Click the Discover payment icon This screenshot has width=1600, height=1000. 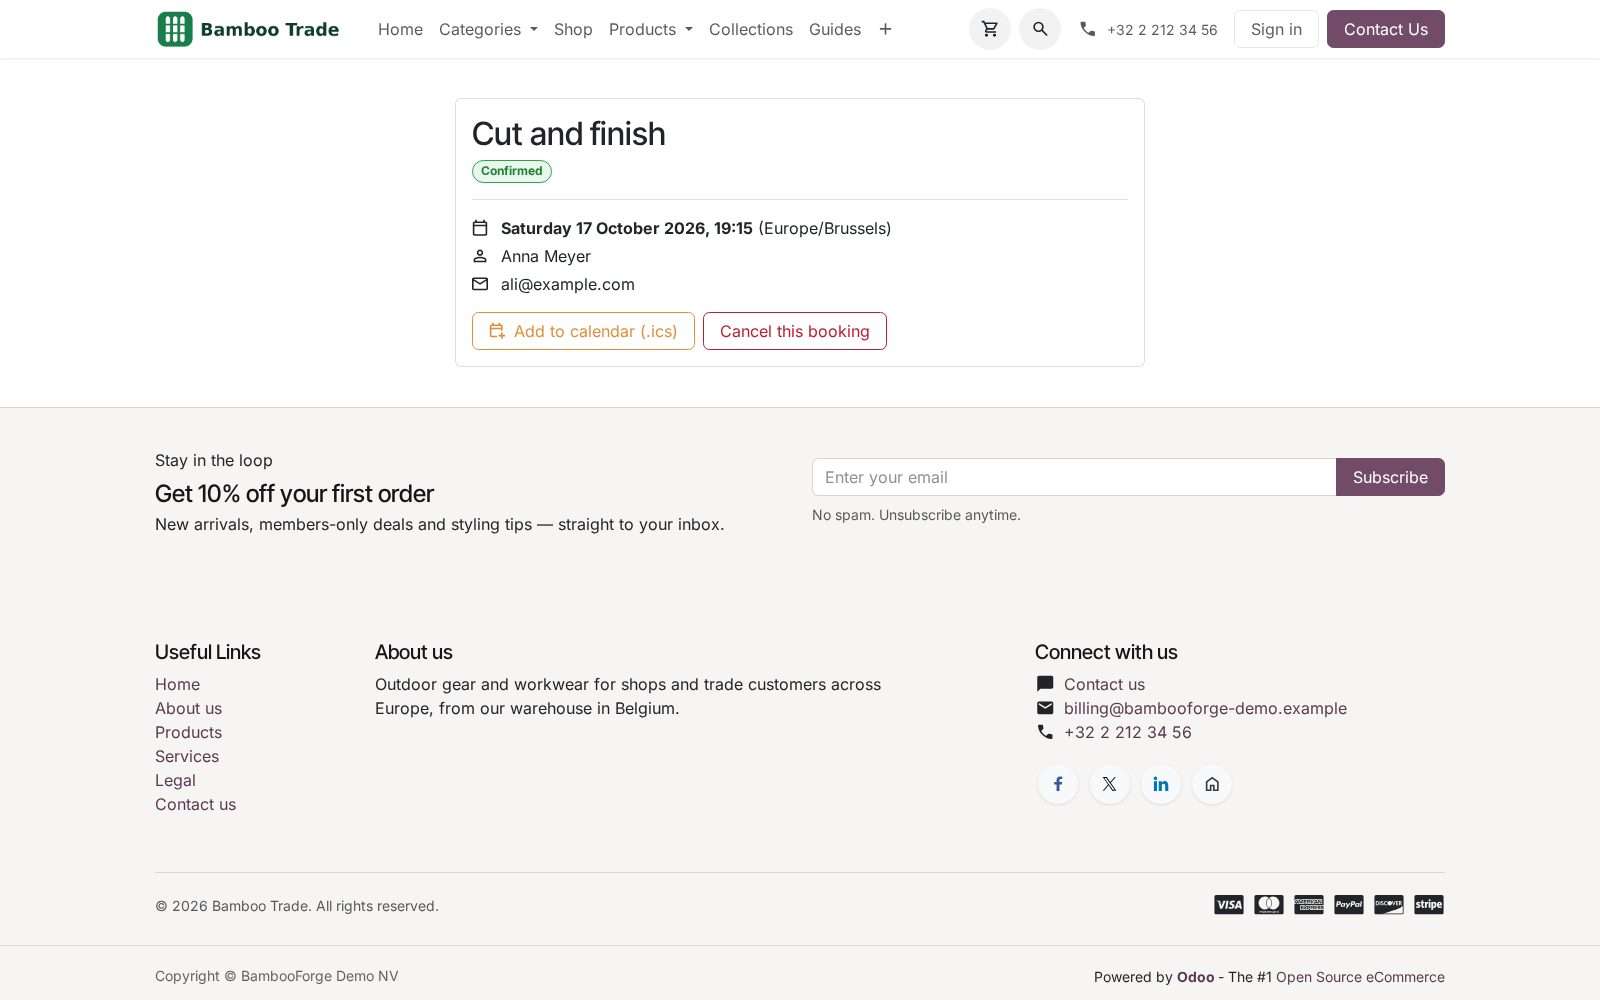click(1389, 905)
